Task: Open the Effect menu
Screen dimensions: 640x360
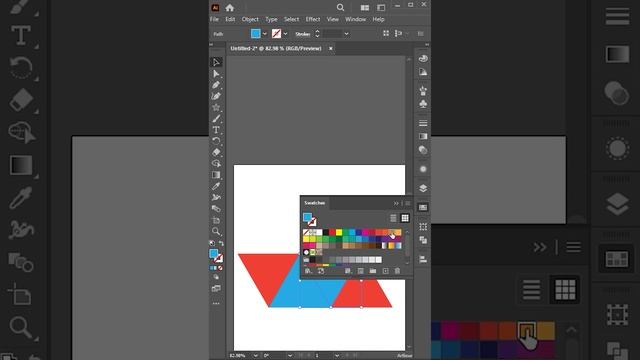Action: tap(313, 19)
